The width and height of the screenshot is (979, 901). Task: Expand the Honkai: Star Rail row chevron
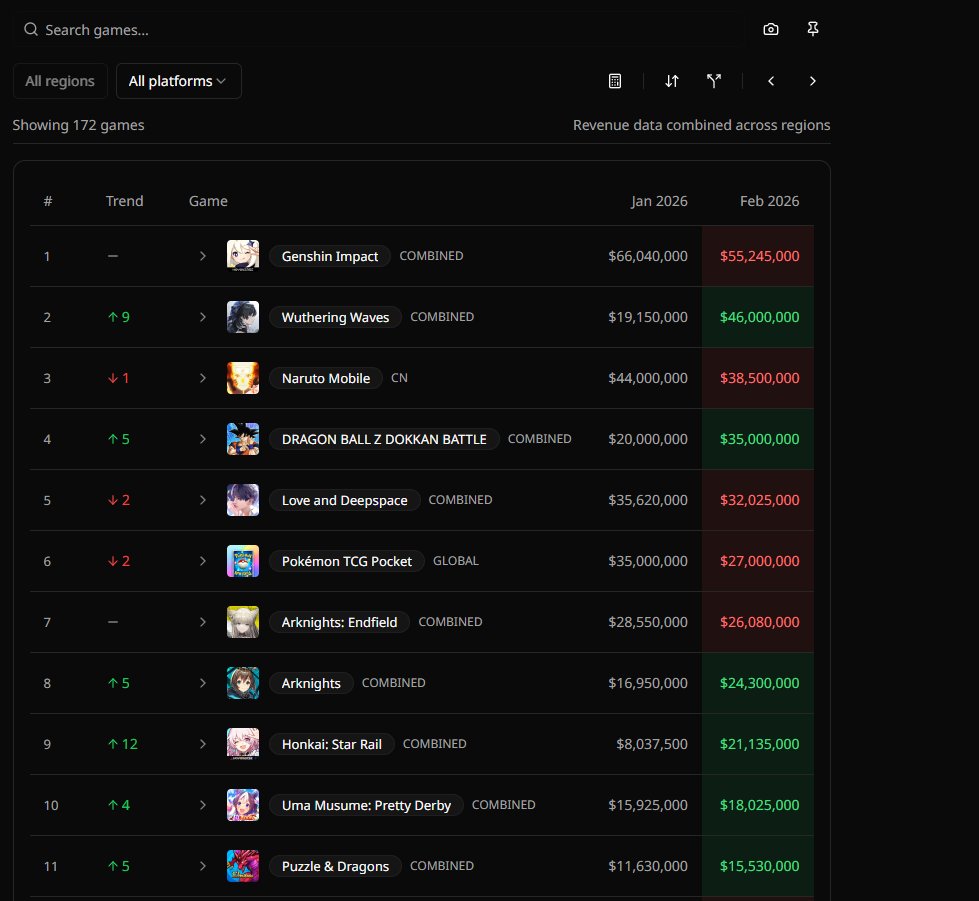pyautogui.click(x=202, y=744)
